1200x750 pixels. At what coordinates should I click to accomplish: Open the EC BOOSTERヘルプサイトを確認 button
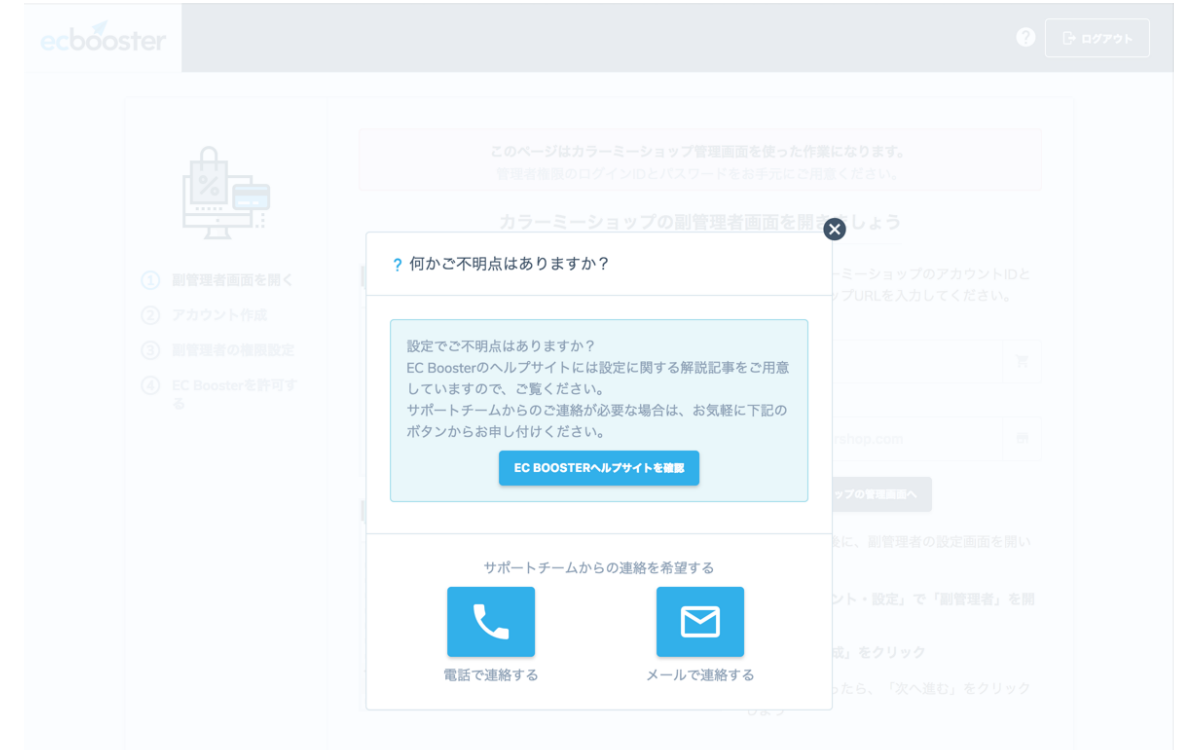tap(599, 468)
